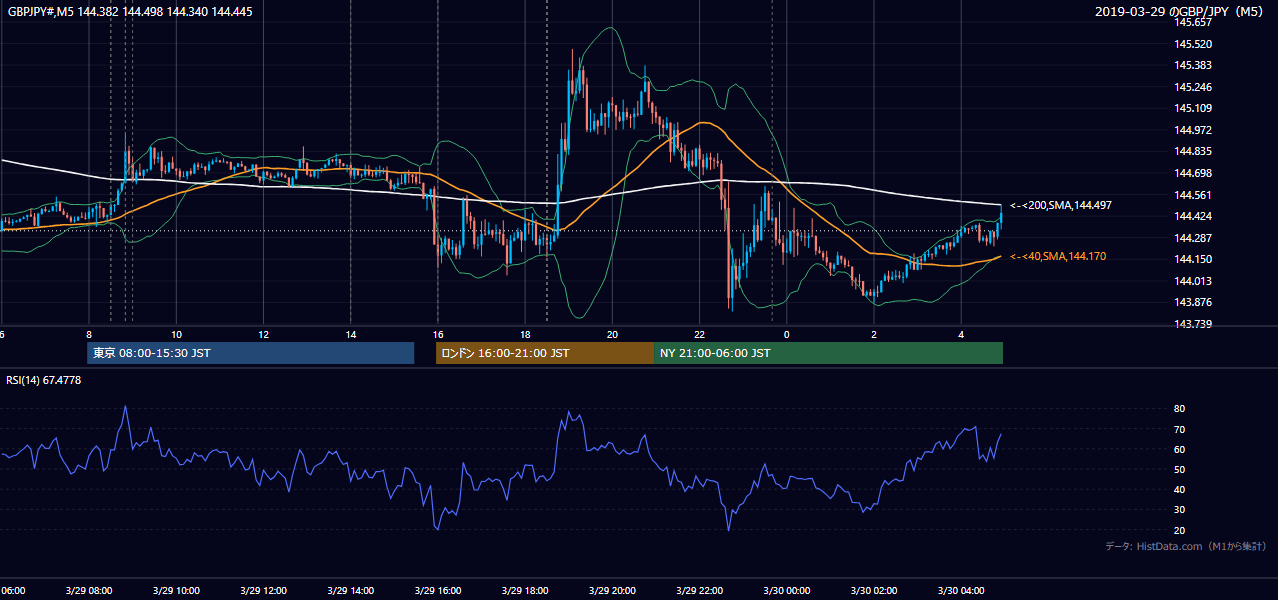The height and width of the screenshot is (600, 1278).
Task: Click hour tick '16' under the price chart
Action: pos(438,334)
